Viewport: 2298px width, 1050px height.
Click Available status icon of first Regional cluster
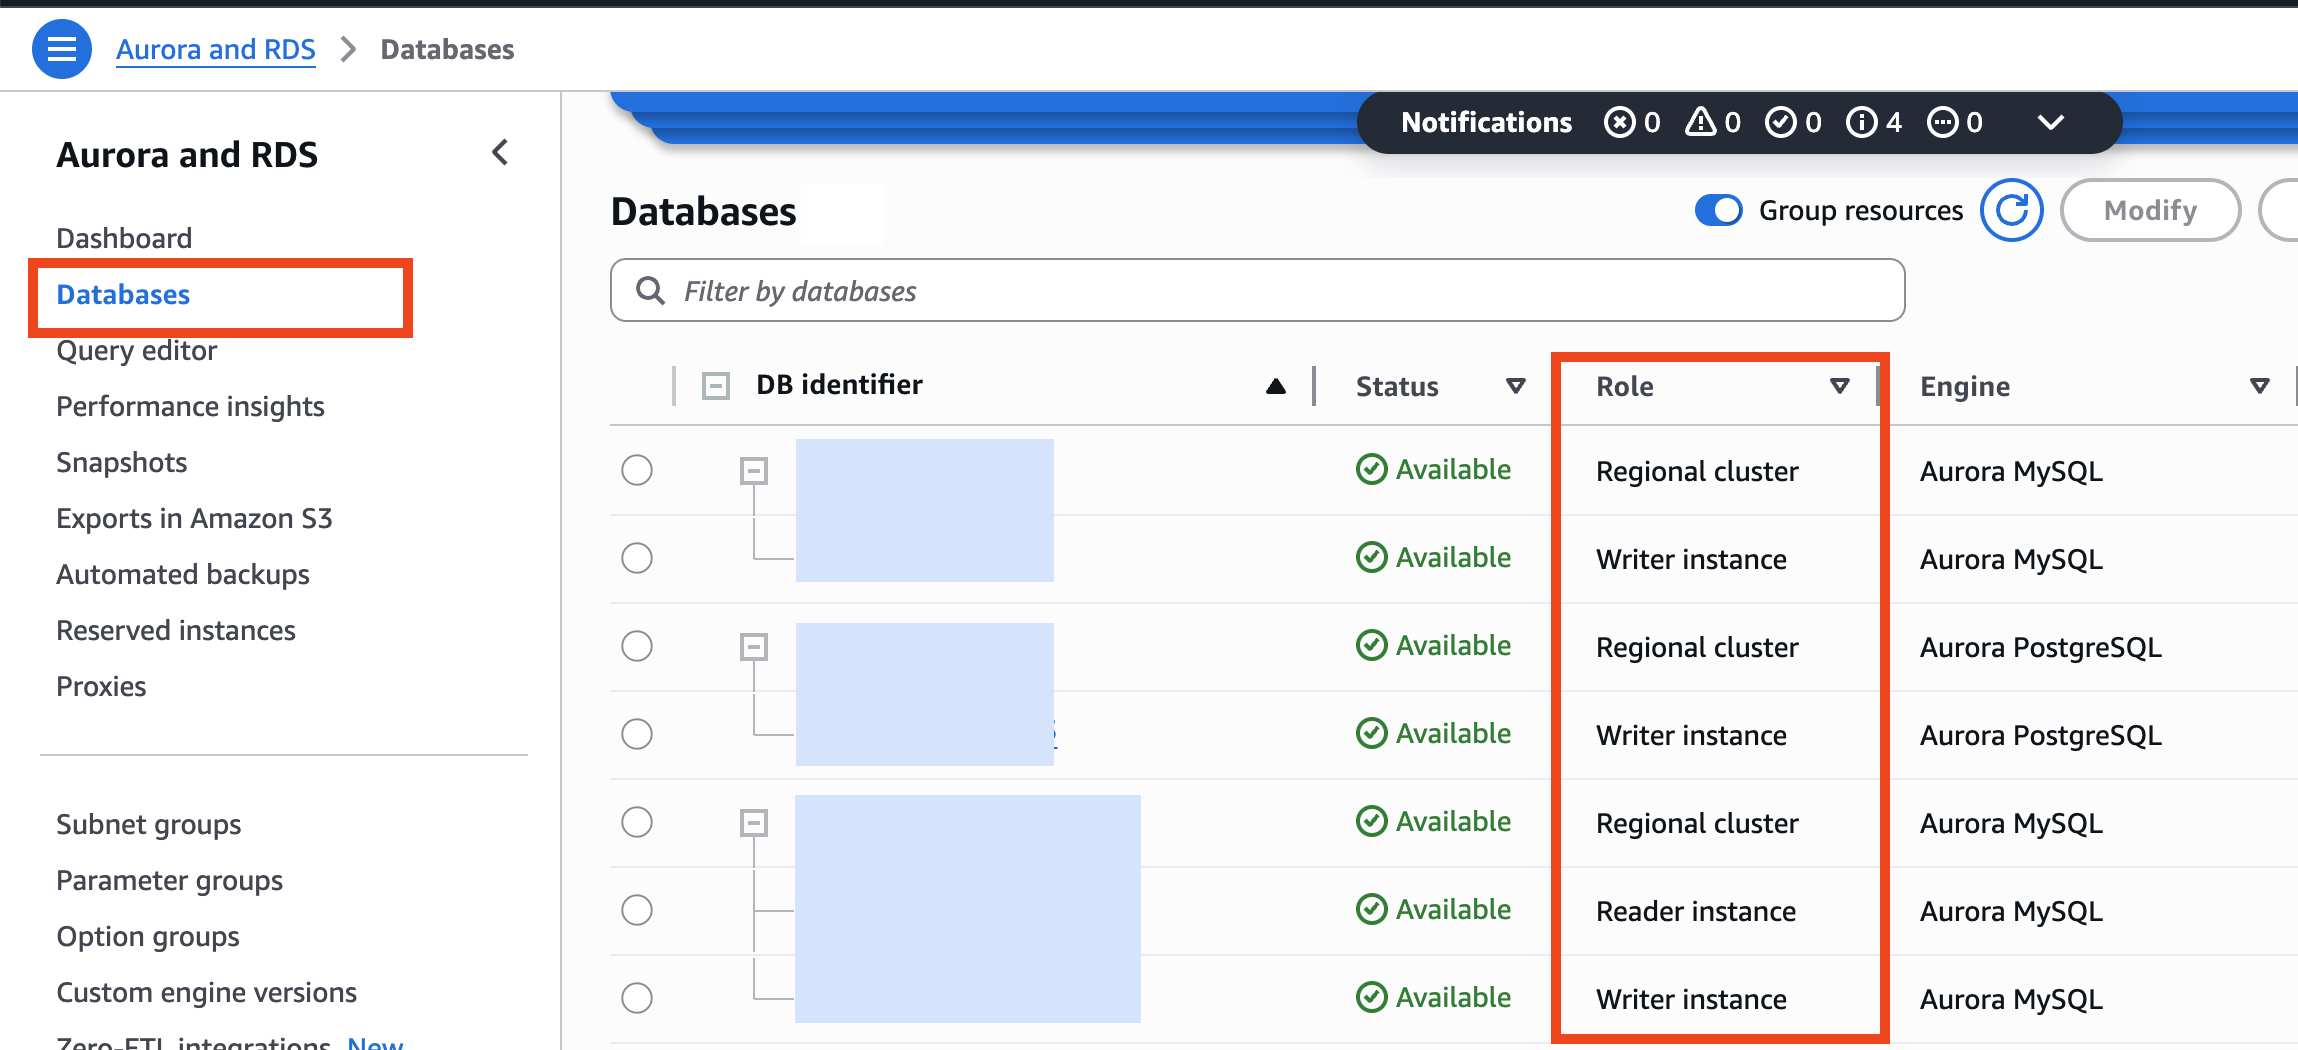pos(1372,469)
